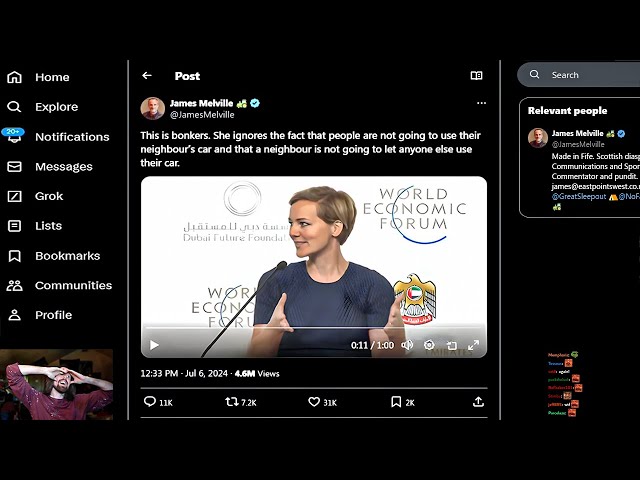This screenshot has height=480, width=640.
Task: Click the search magnifier icon
Action: click(x=534, y=74)
